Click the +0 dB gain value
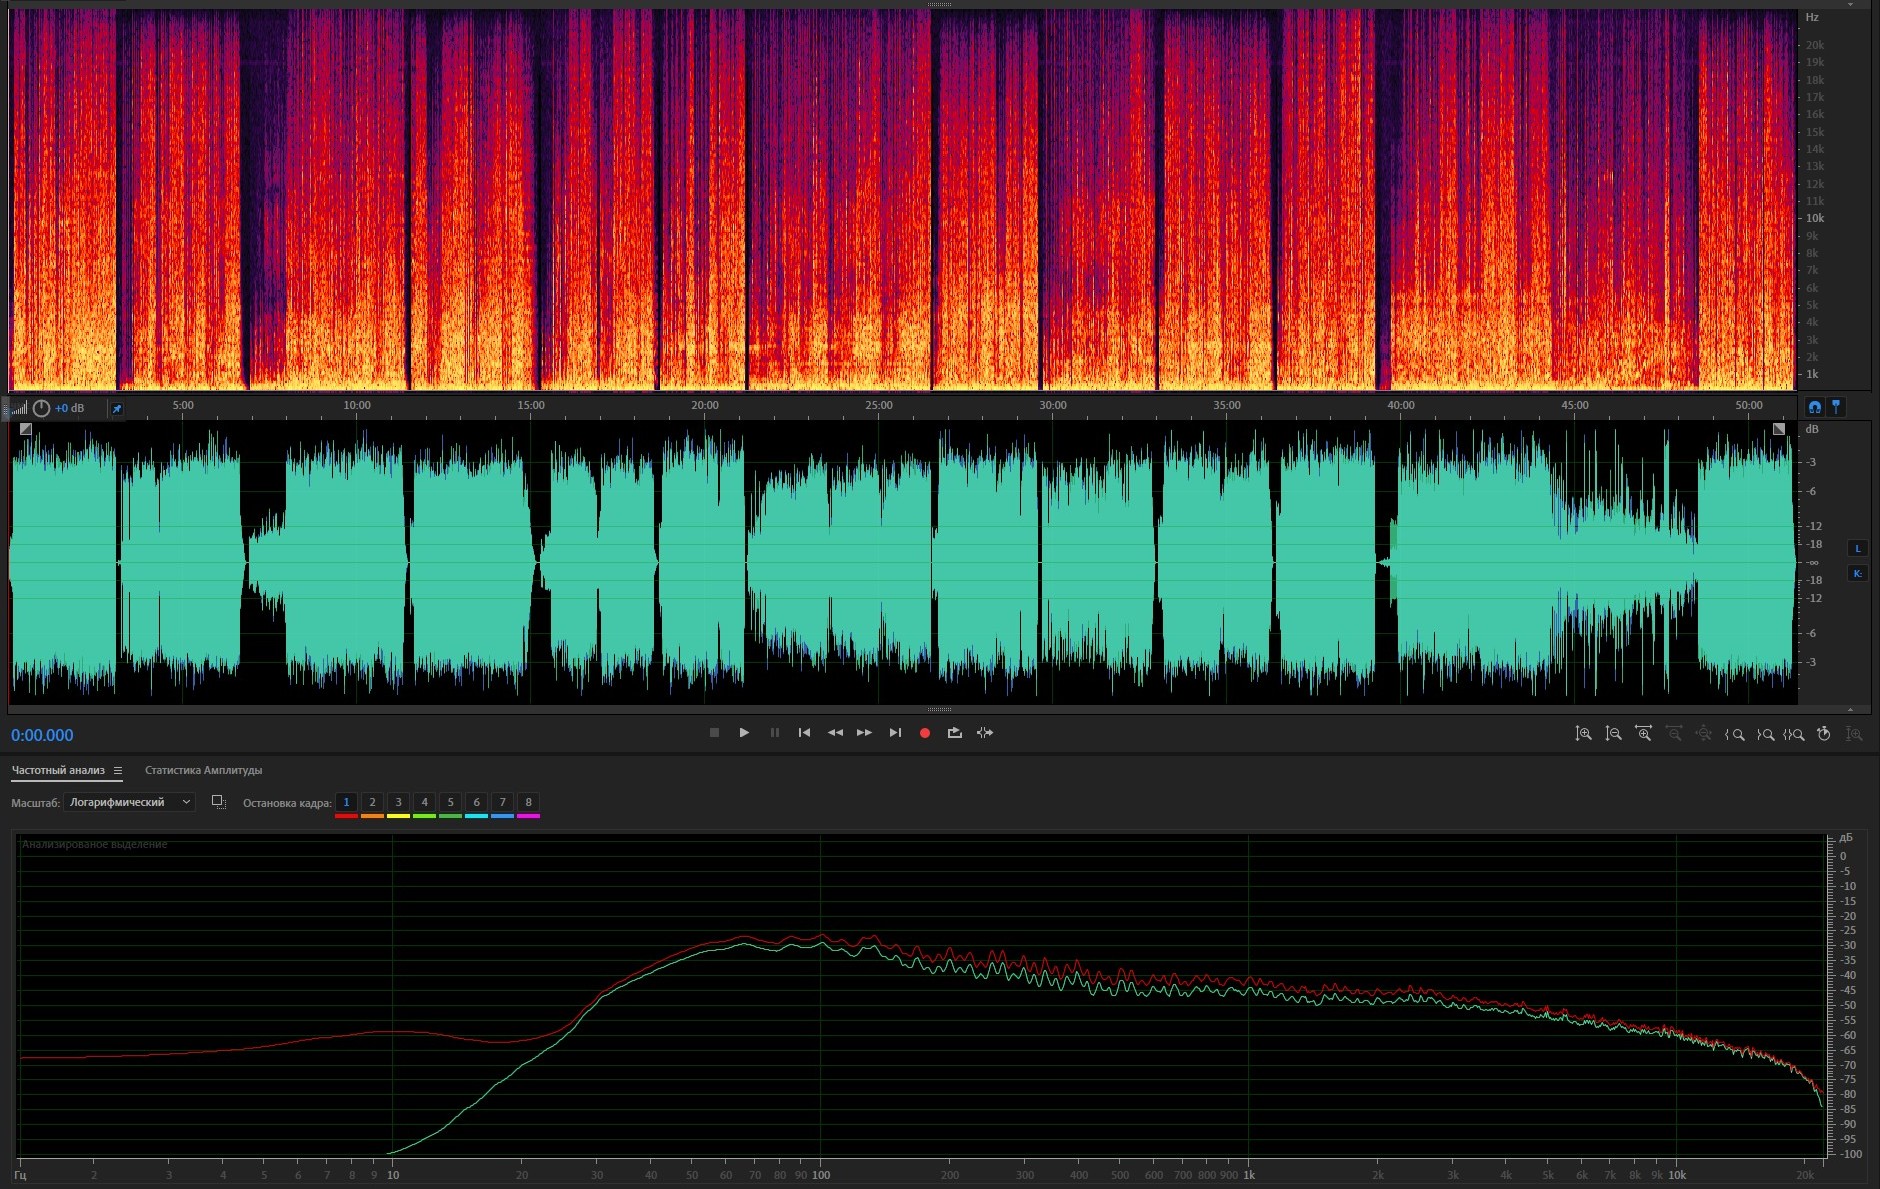 point(70,408)
